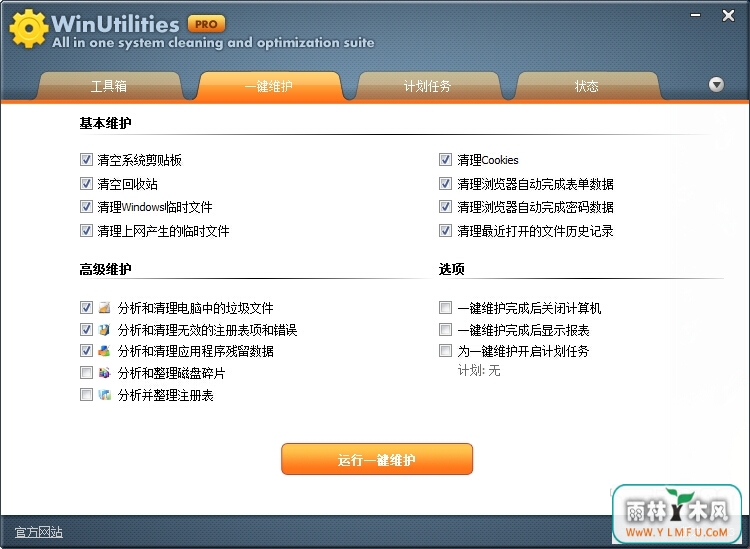750x549 pixels.
Task: Click the 选项 section heading
Action: [452, 269]
